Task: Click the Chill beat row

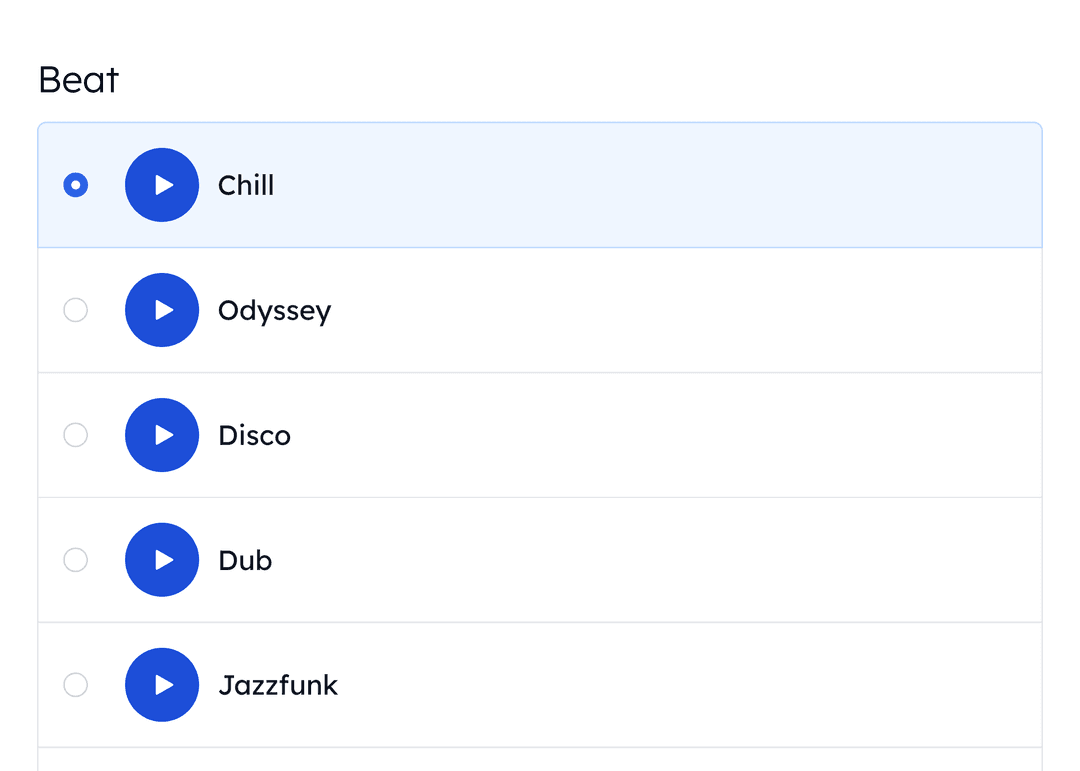Action: pos(600,185)
